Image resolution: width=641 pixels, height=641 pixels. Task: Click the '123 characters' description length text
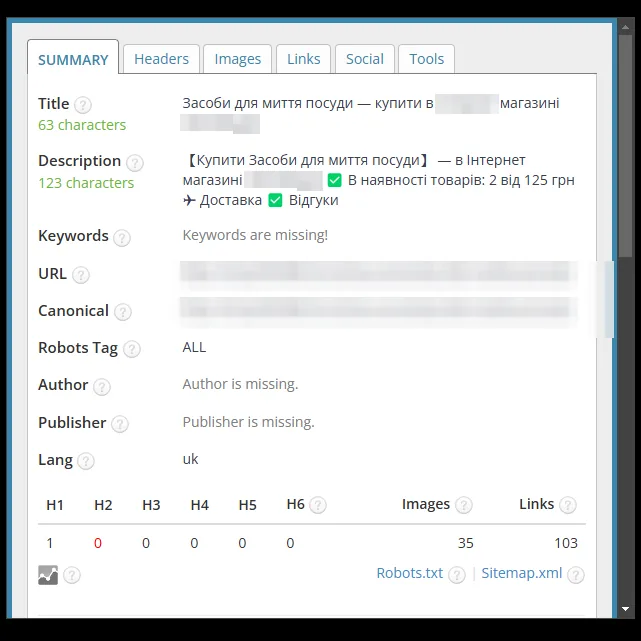pyautogui.click(x=86, y=183)
